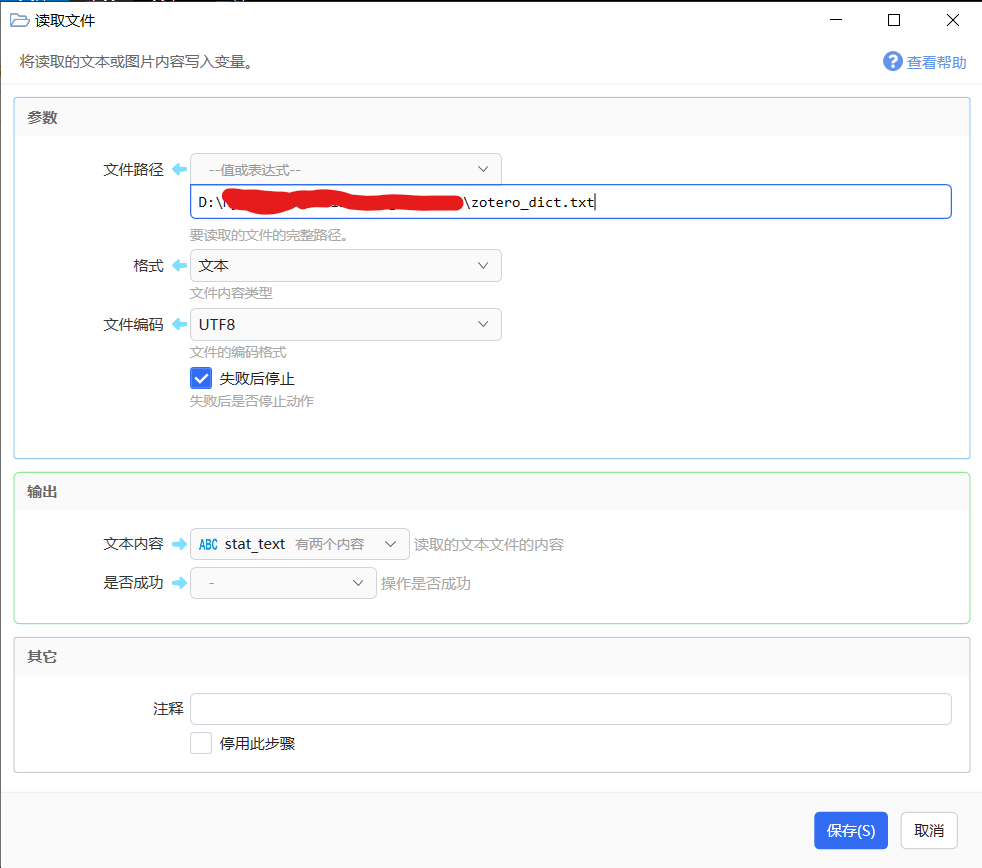Click the blue arrow beside 文件编码
Screen dimensions: 982x868
pos(179,324)
